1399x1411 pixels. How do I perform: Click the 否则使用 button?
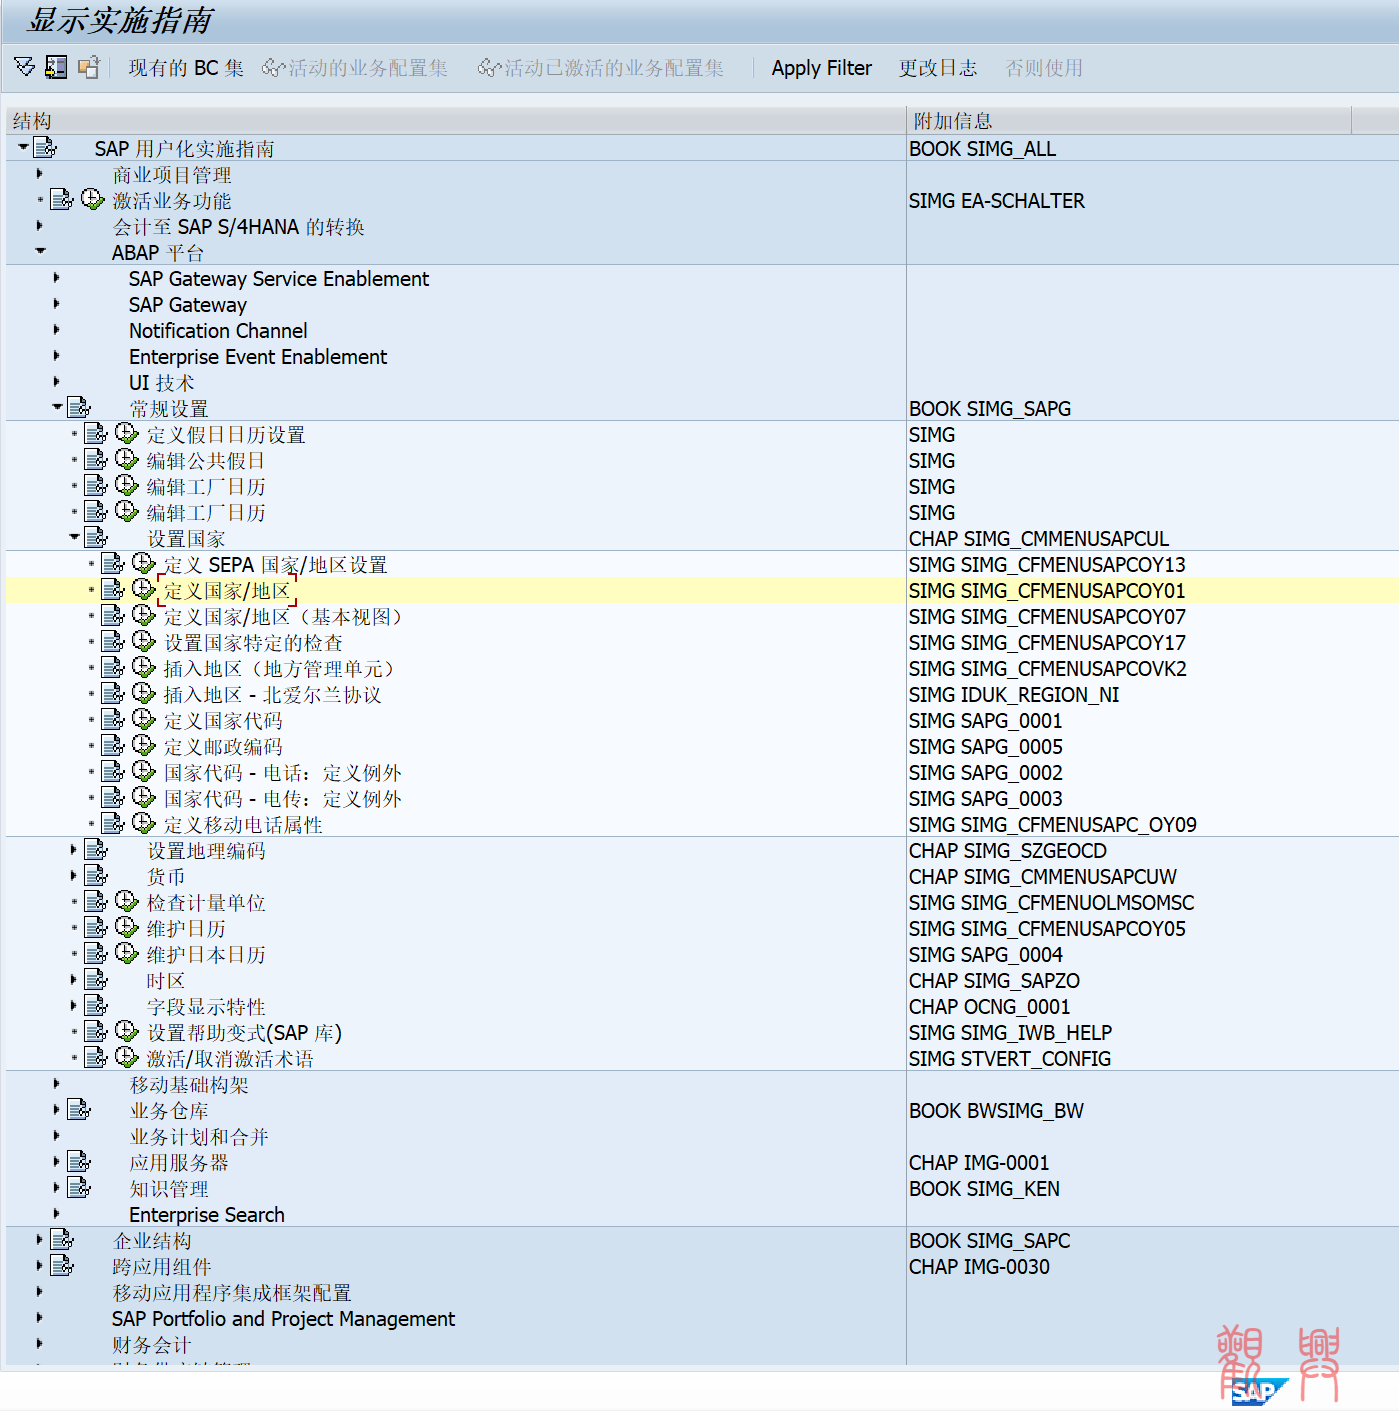click(1044, 68)
